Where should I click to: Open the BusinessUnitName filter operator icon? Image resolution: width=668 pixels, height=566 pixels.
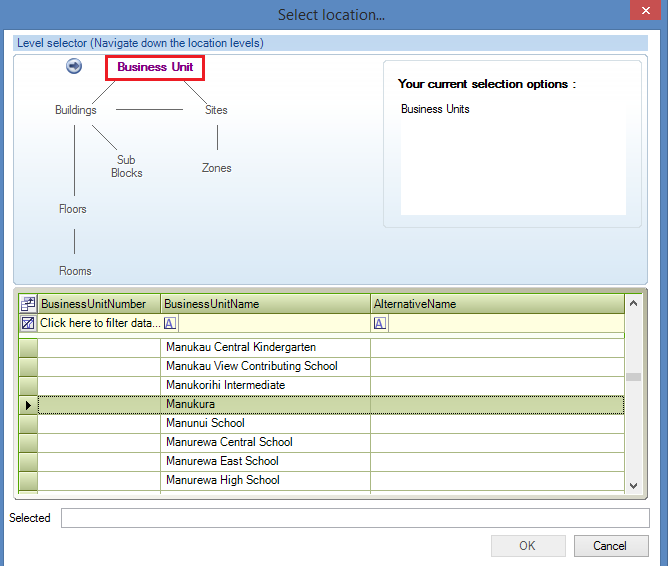[170, 323]
